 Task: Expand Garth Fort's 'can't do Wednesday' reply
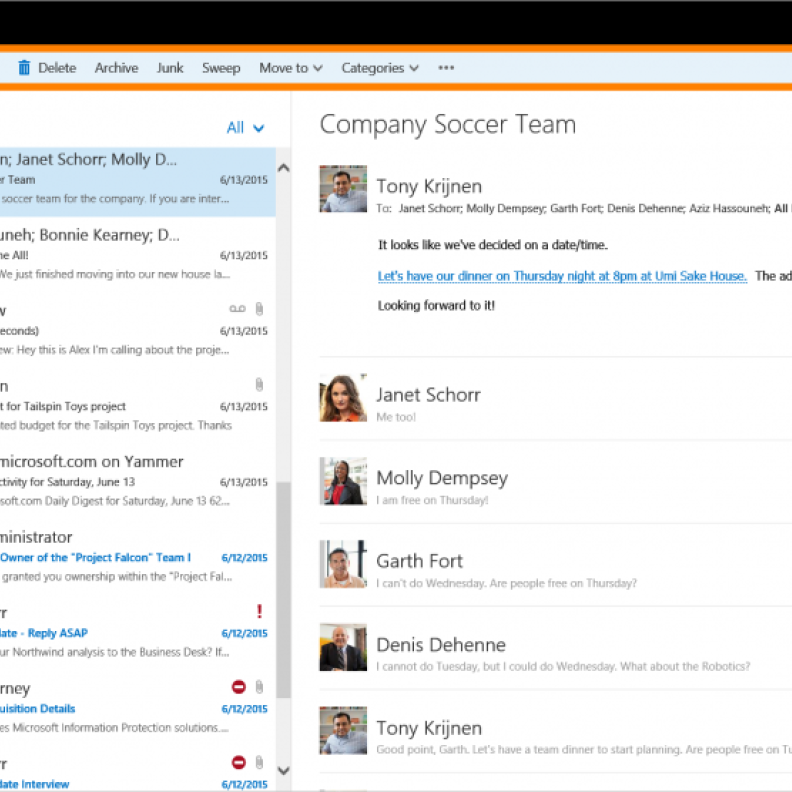pyautogui.click(x=556, y=565)
